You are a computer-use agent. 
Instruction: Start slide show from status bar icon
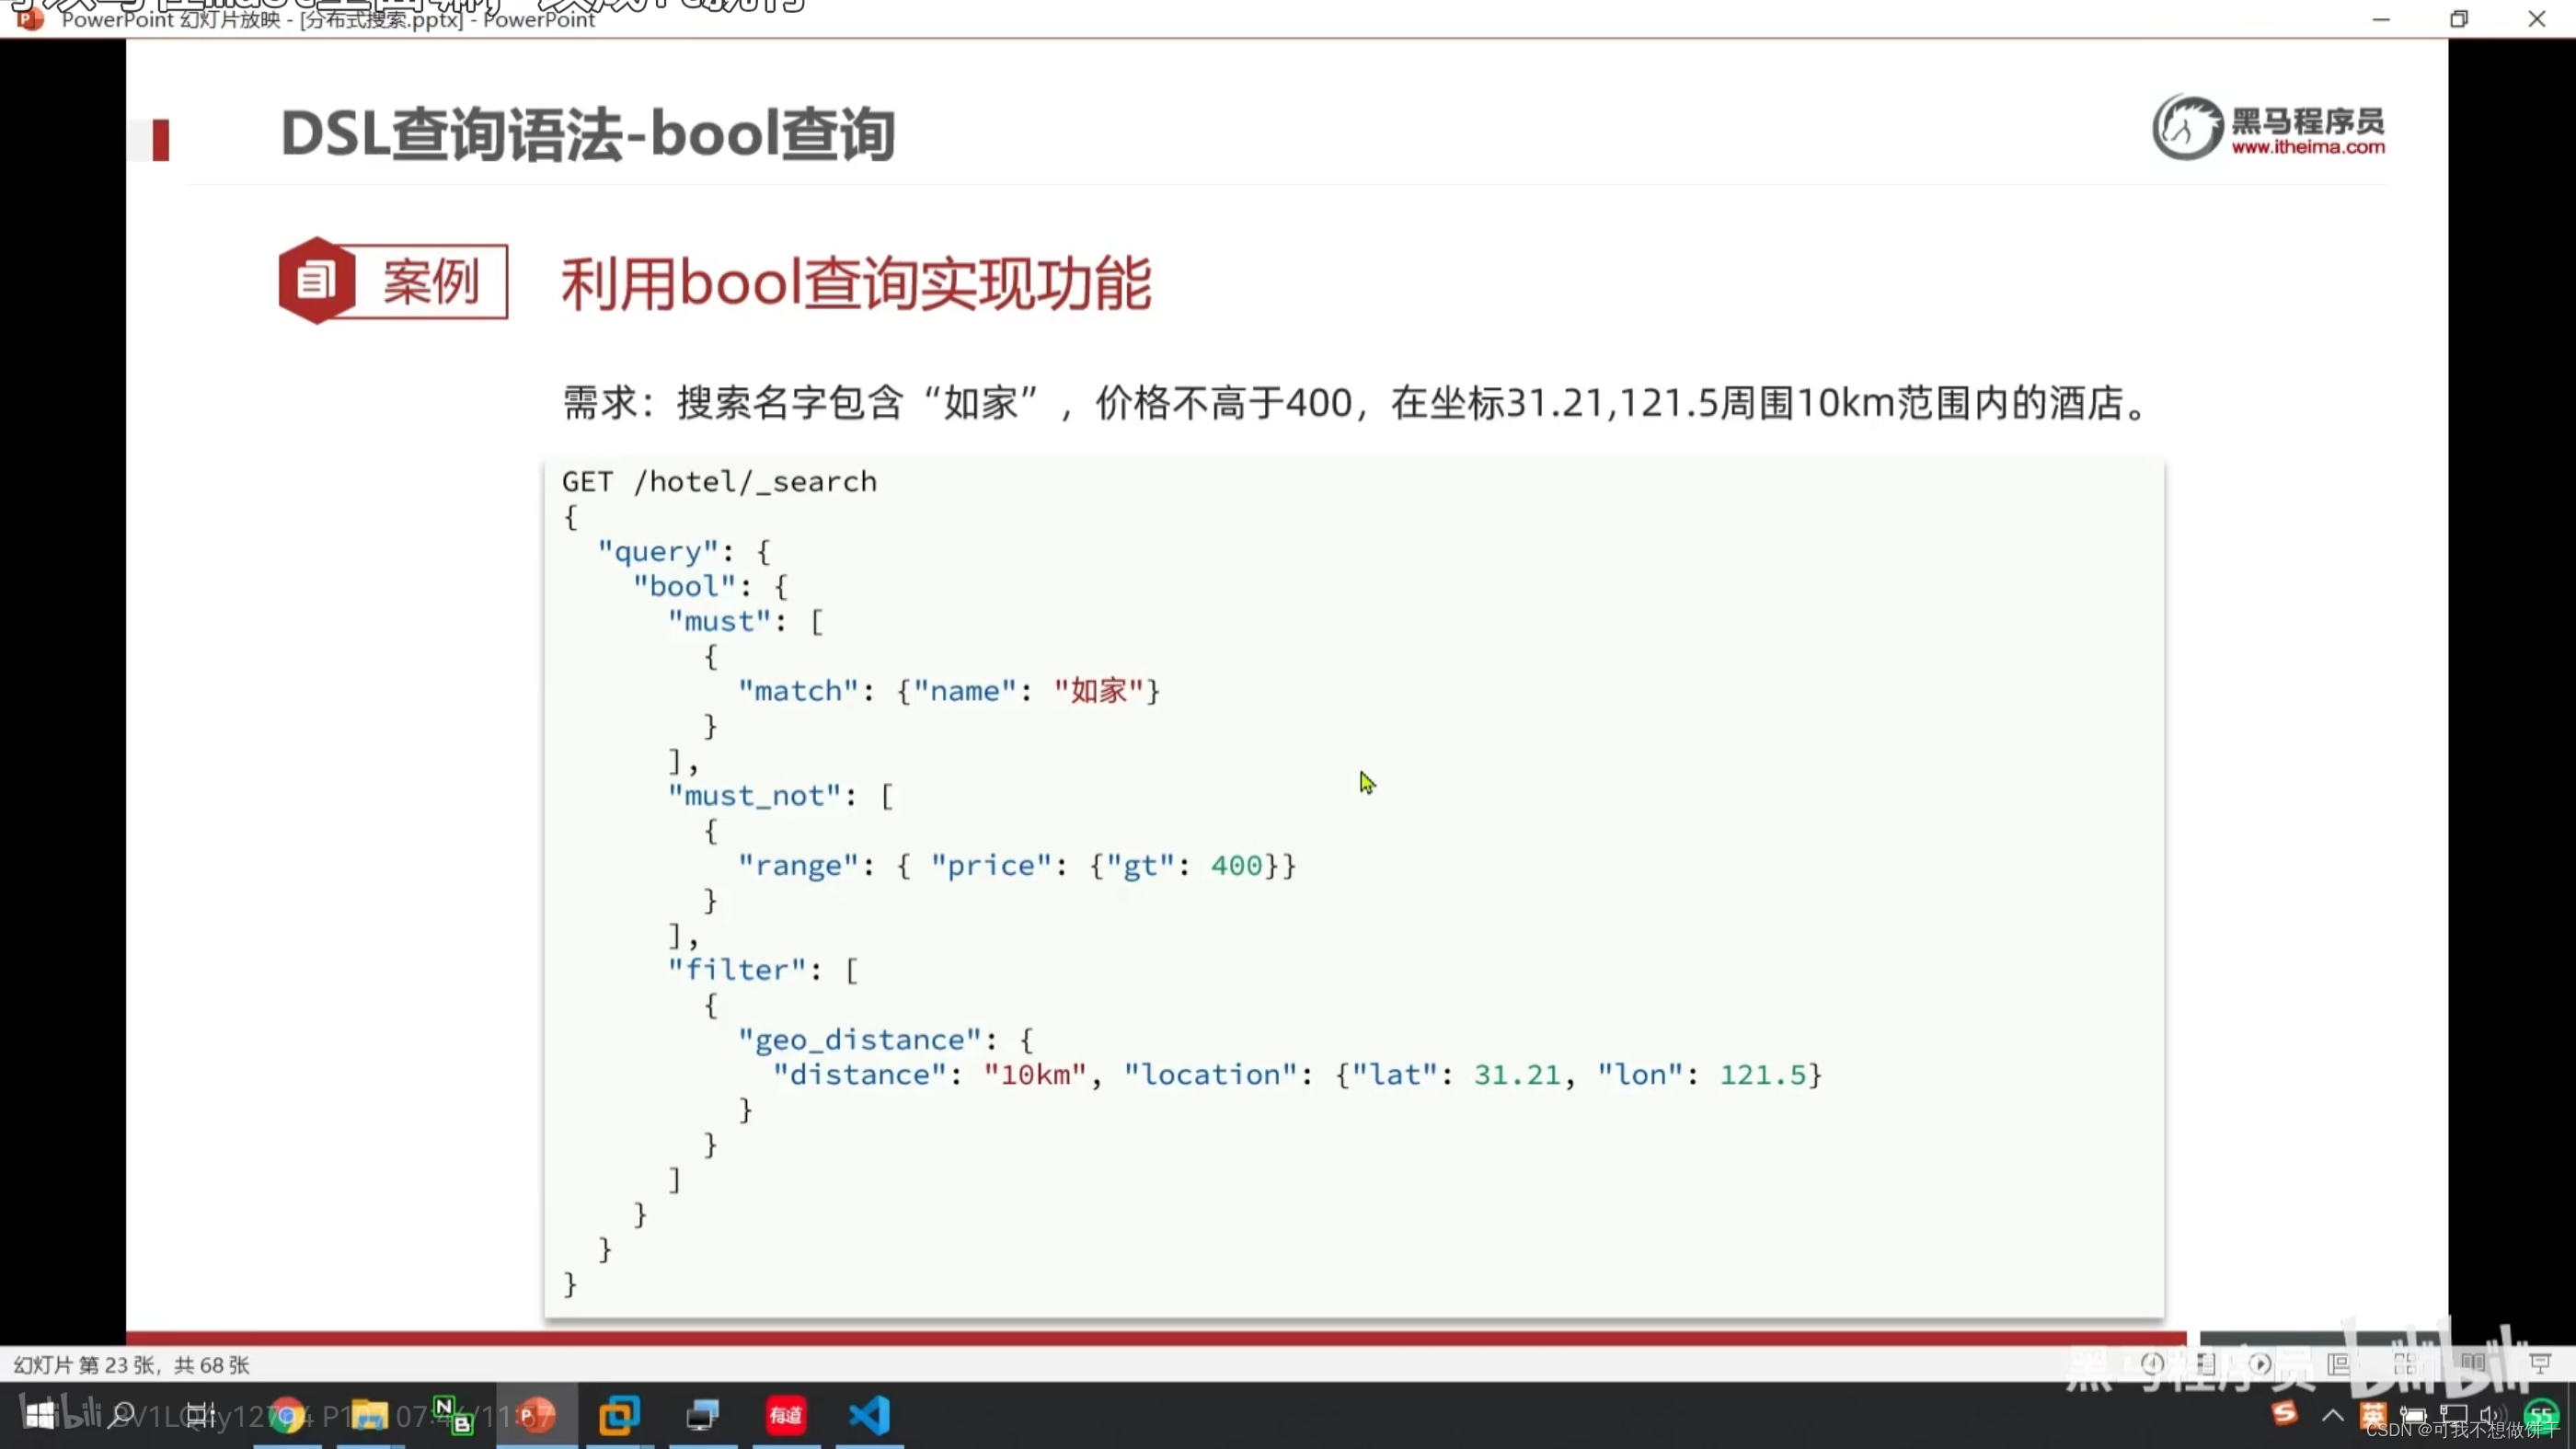2540,1363
